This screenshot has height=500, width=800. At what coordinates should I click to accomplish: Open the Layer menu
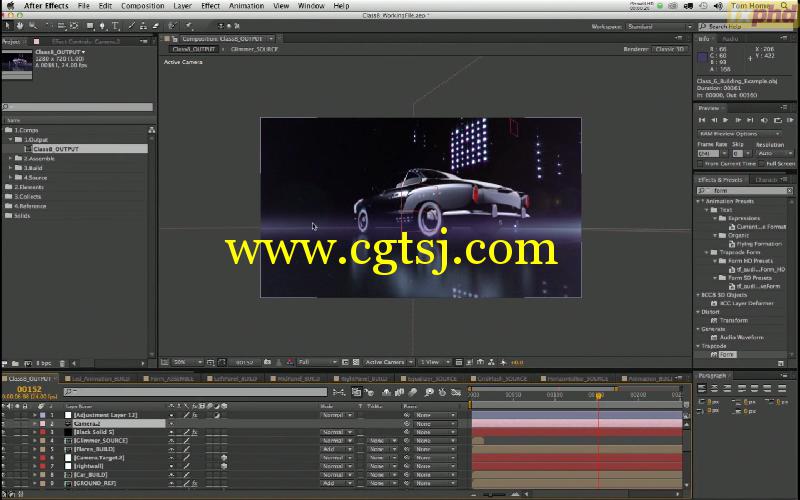click(182, 6)
